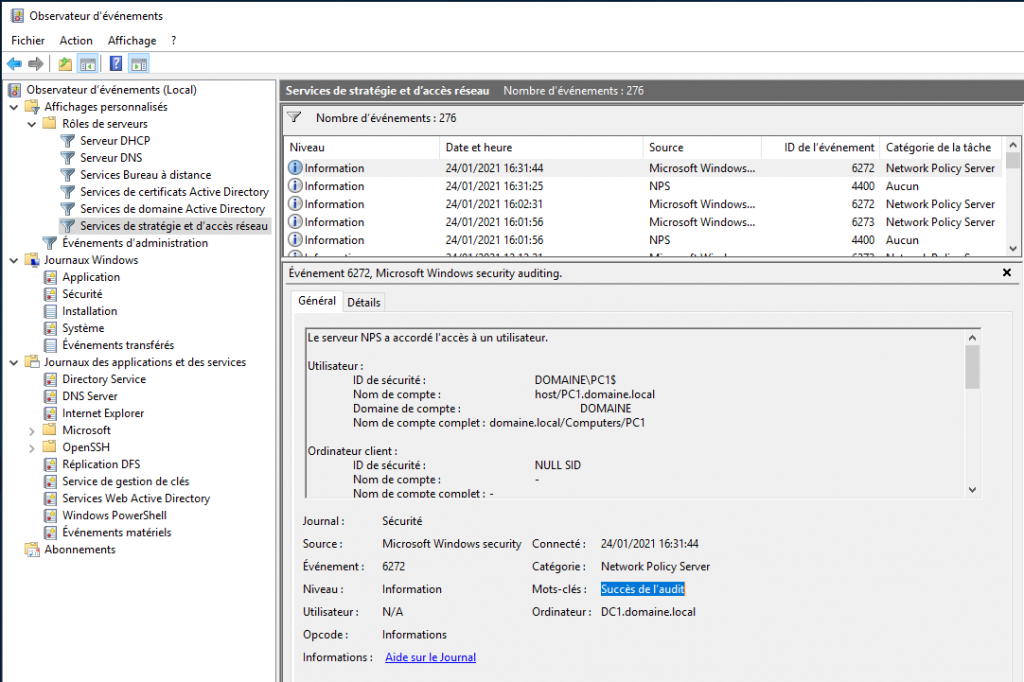Open the ? help menu
This screenshot has height=682, width=1024.
174,41
